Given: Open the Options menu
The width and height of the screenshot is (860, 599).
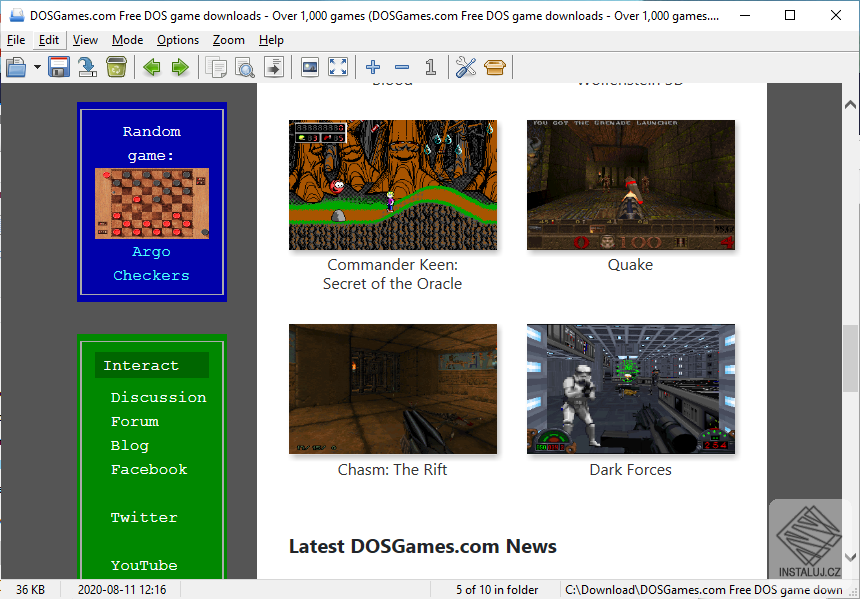Looking at the screenshot, I should point(177,40).
